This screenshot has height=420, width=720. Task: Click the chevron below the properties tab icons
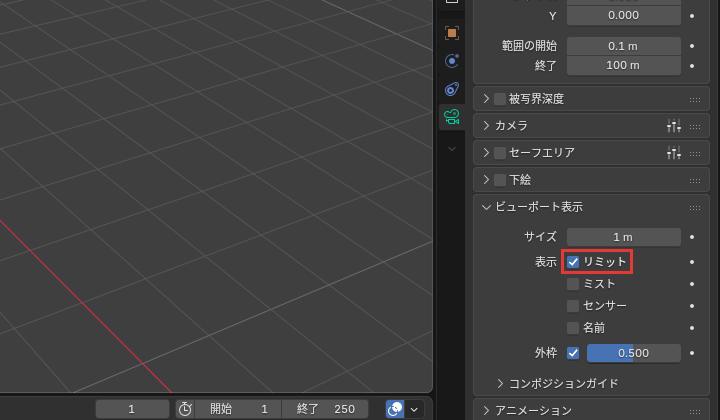[x=452, y=149]
